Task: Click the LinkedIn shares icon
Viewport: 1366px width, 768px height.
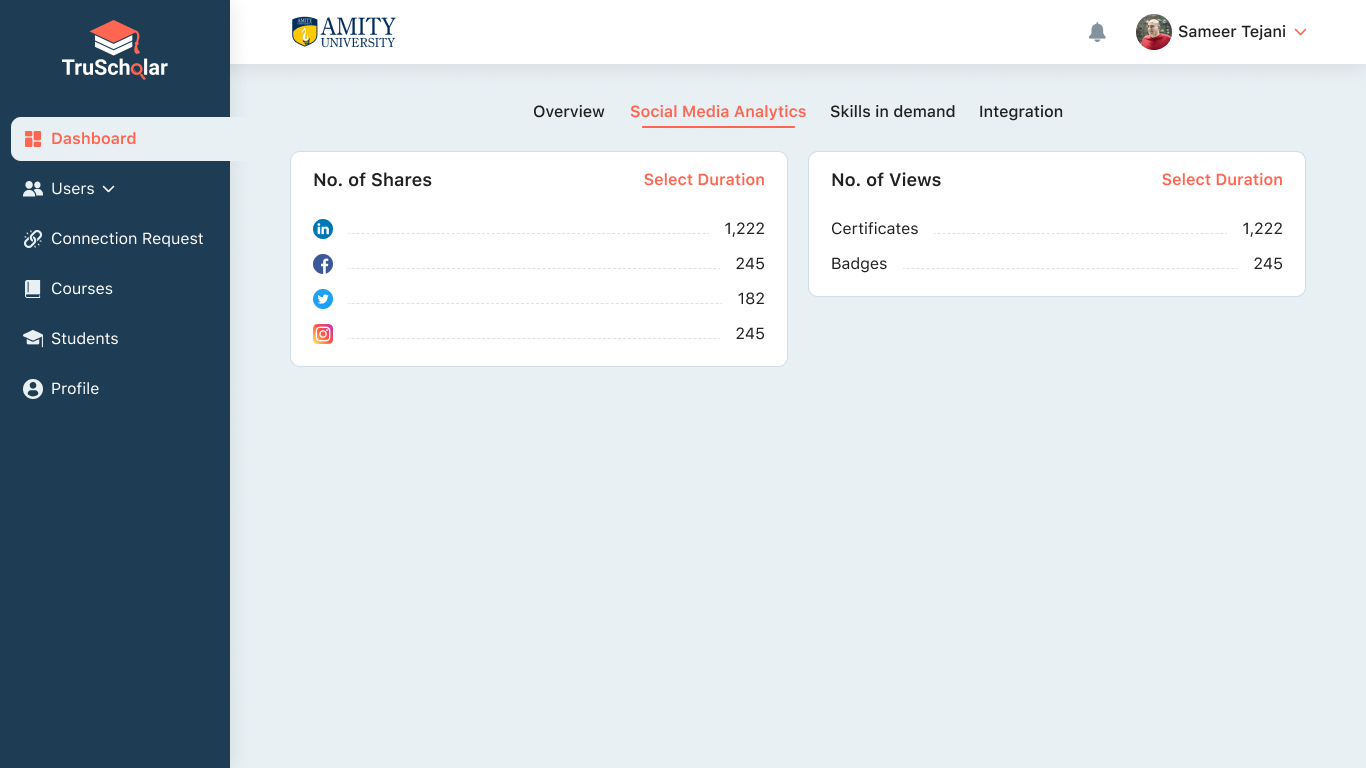Action: 323,229
